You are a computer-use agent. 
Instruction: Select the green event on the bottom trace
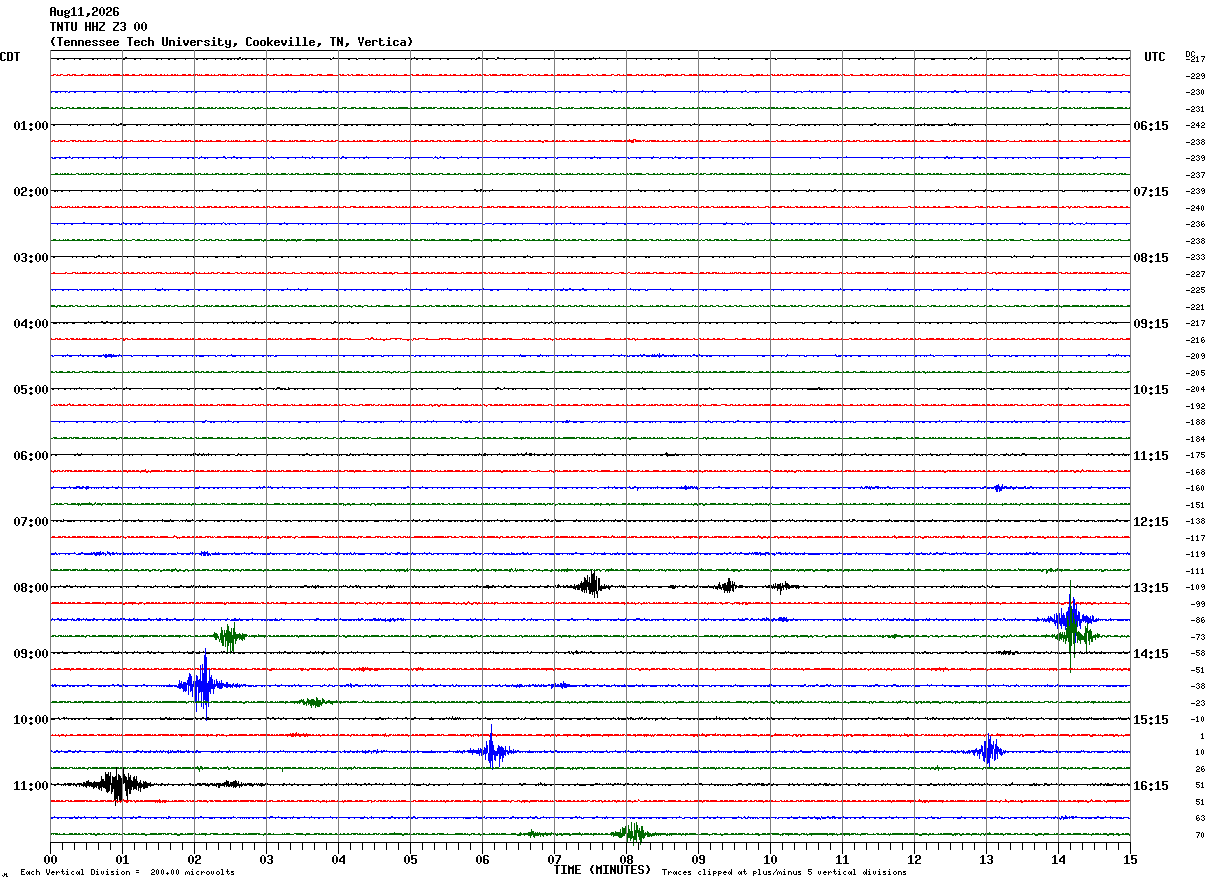[632, 833]
